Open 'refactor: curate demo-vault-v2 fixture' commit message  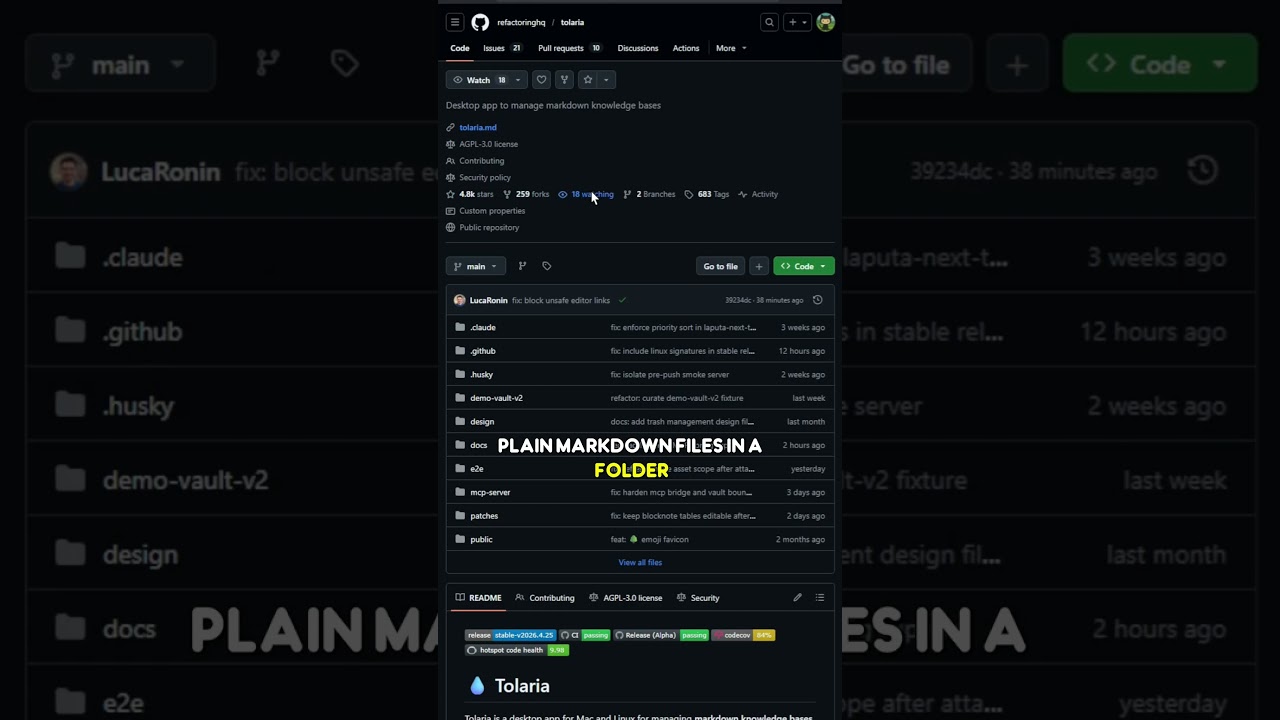(x=677, y=398)
